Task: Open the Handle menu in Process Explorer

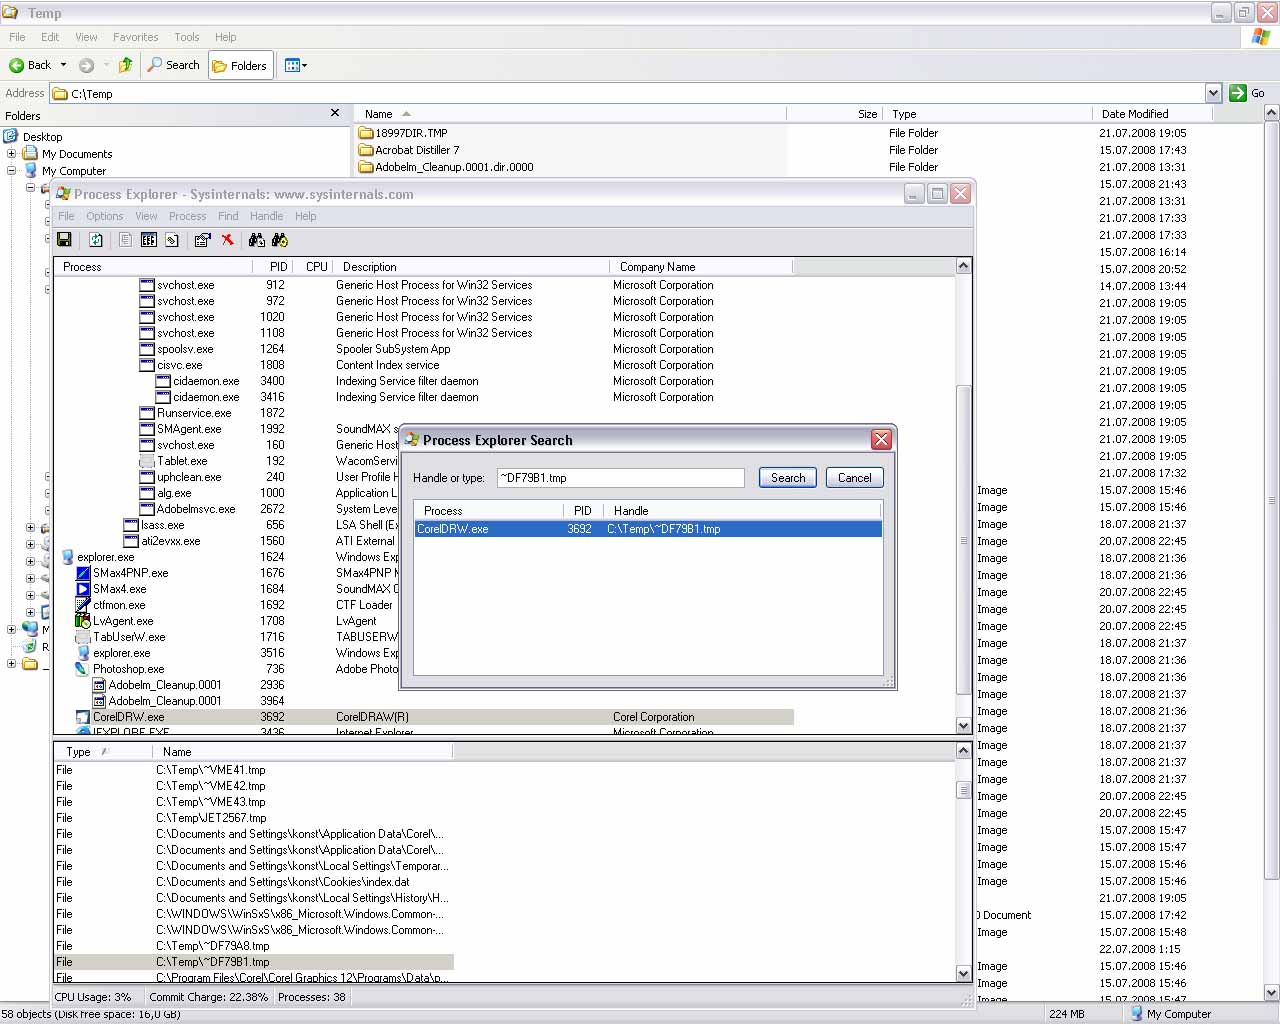Action: [266, 216]
